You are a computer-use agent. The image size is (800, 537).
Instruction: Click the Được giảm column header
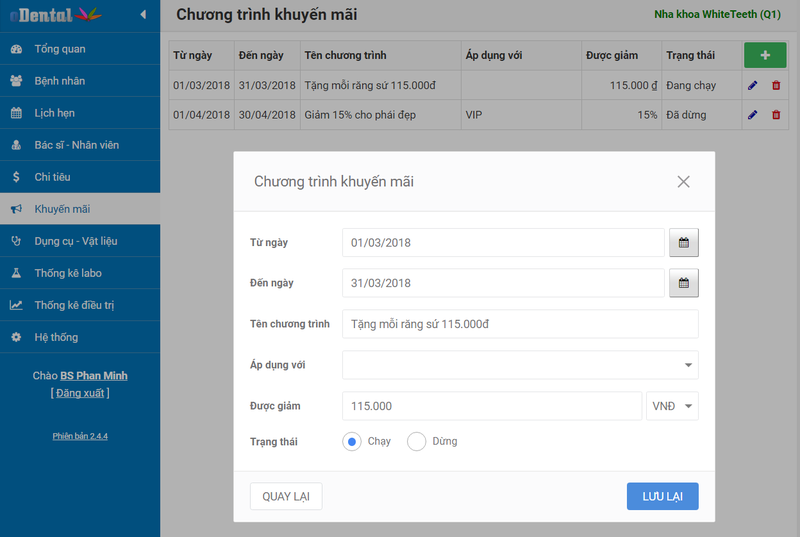point(621,56)
